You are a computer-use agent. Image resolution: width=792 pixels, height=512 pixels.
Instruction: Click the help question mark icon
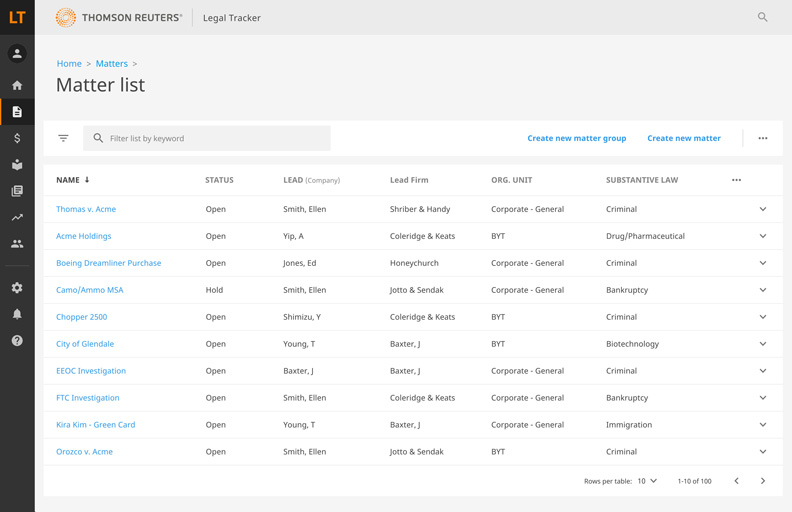(x=17, y=341)
